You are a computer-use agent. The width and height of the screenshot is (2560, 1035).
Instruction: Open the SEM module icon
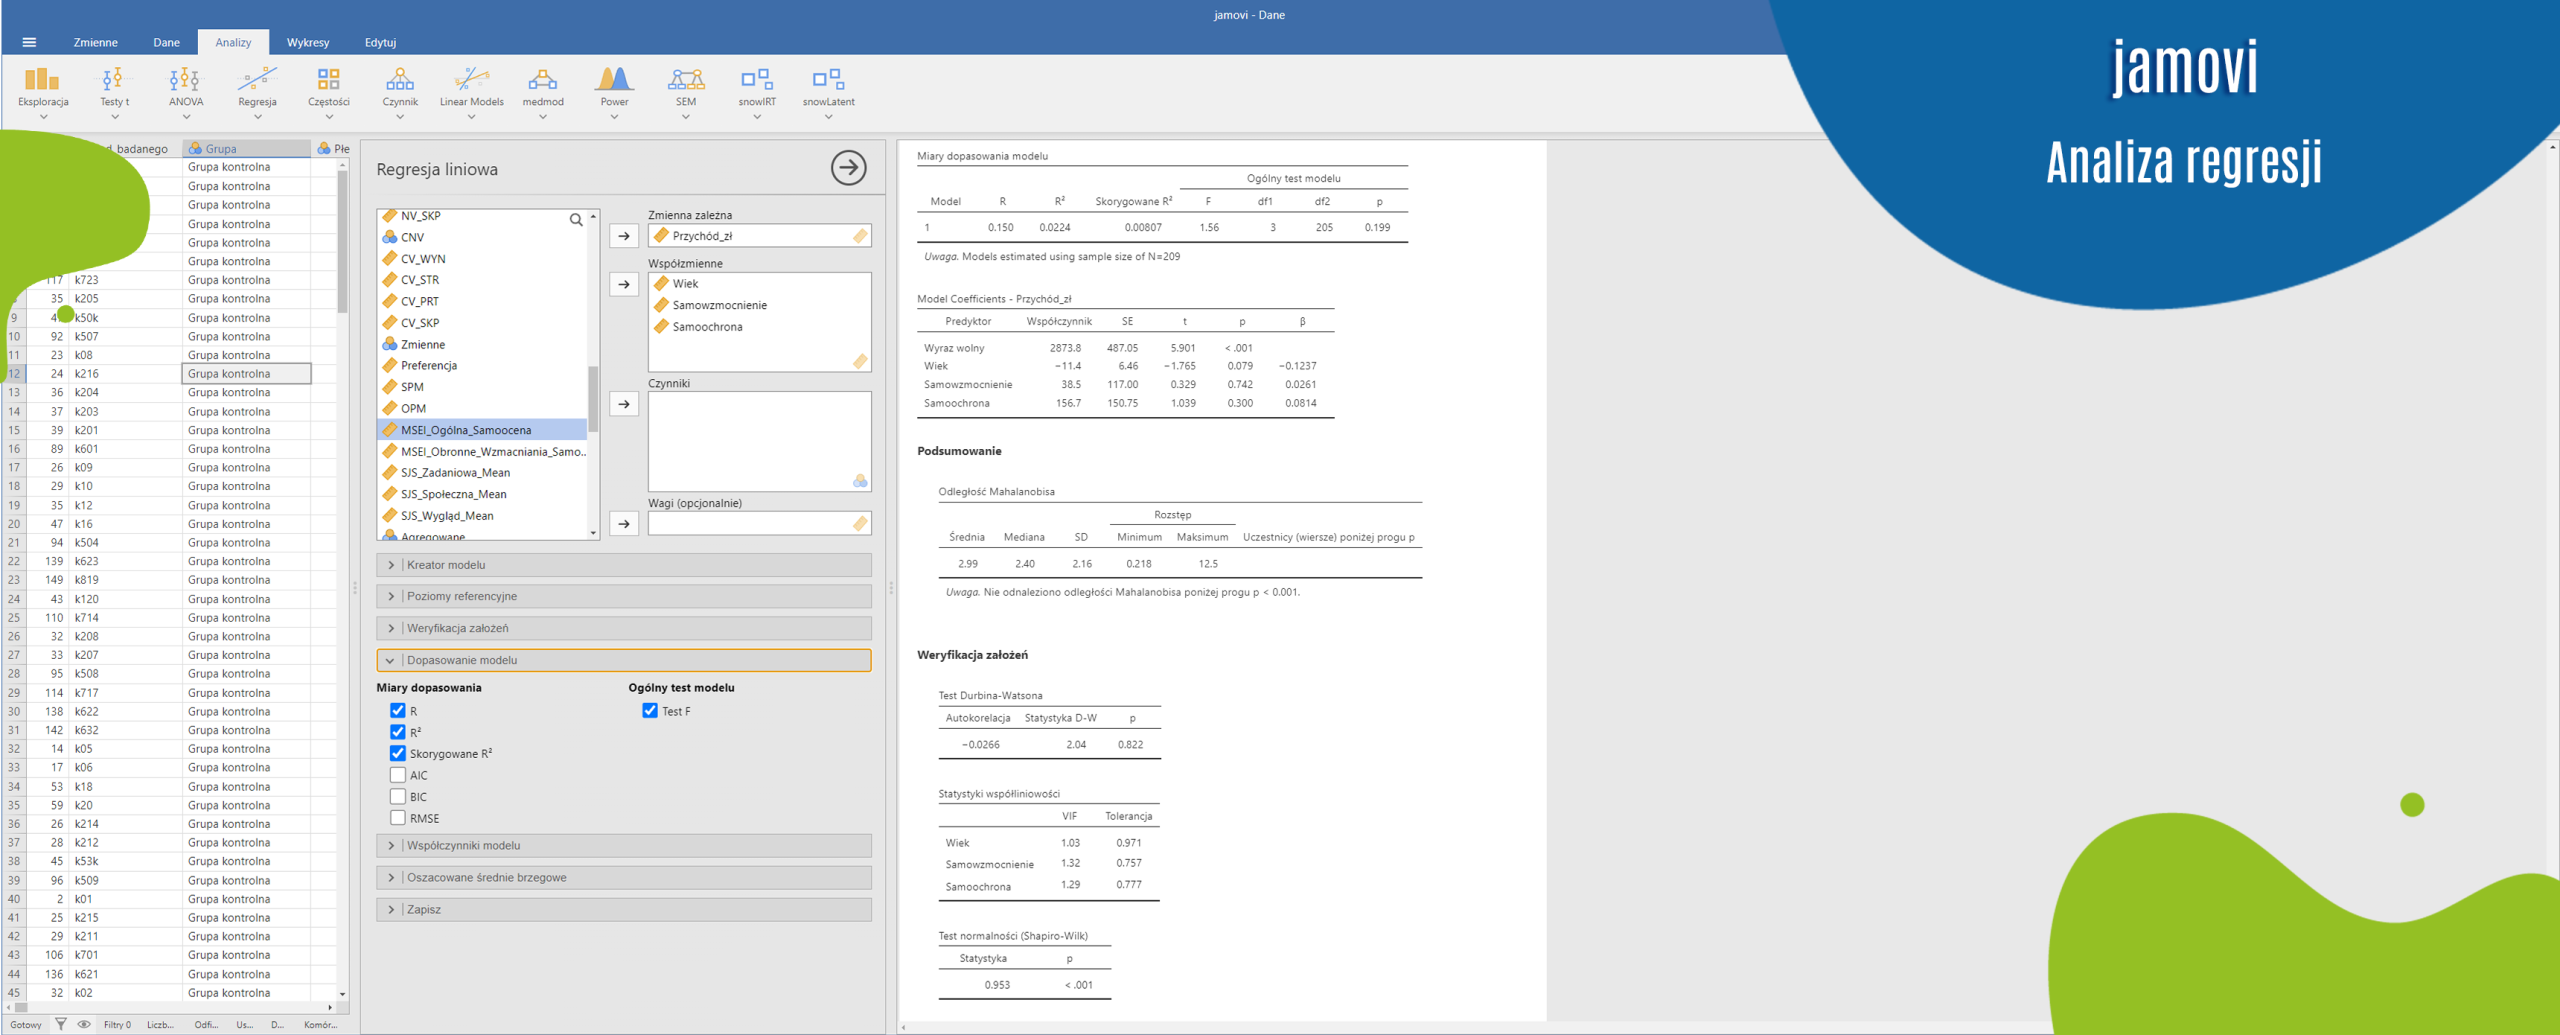click(x=685, y=88)
